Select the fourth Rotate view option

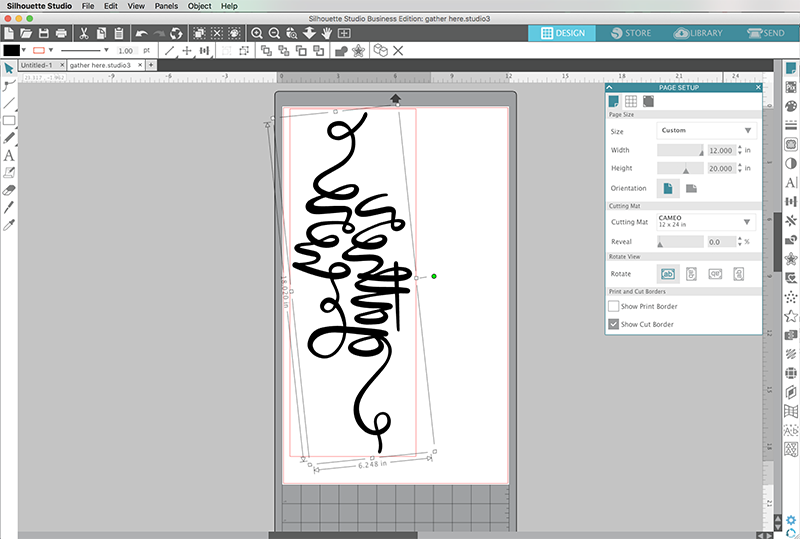[738, 274]
